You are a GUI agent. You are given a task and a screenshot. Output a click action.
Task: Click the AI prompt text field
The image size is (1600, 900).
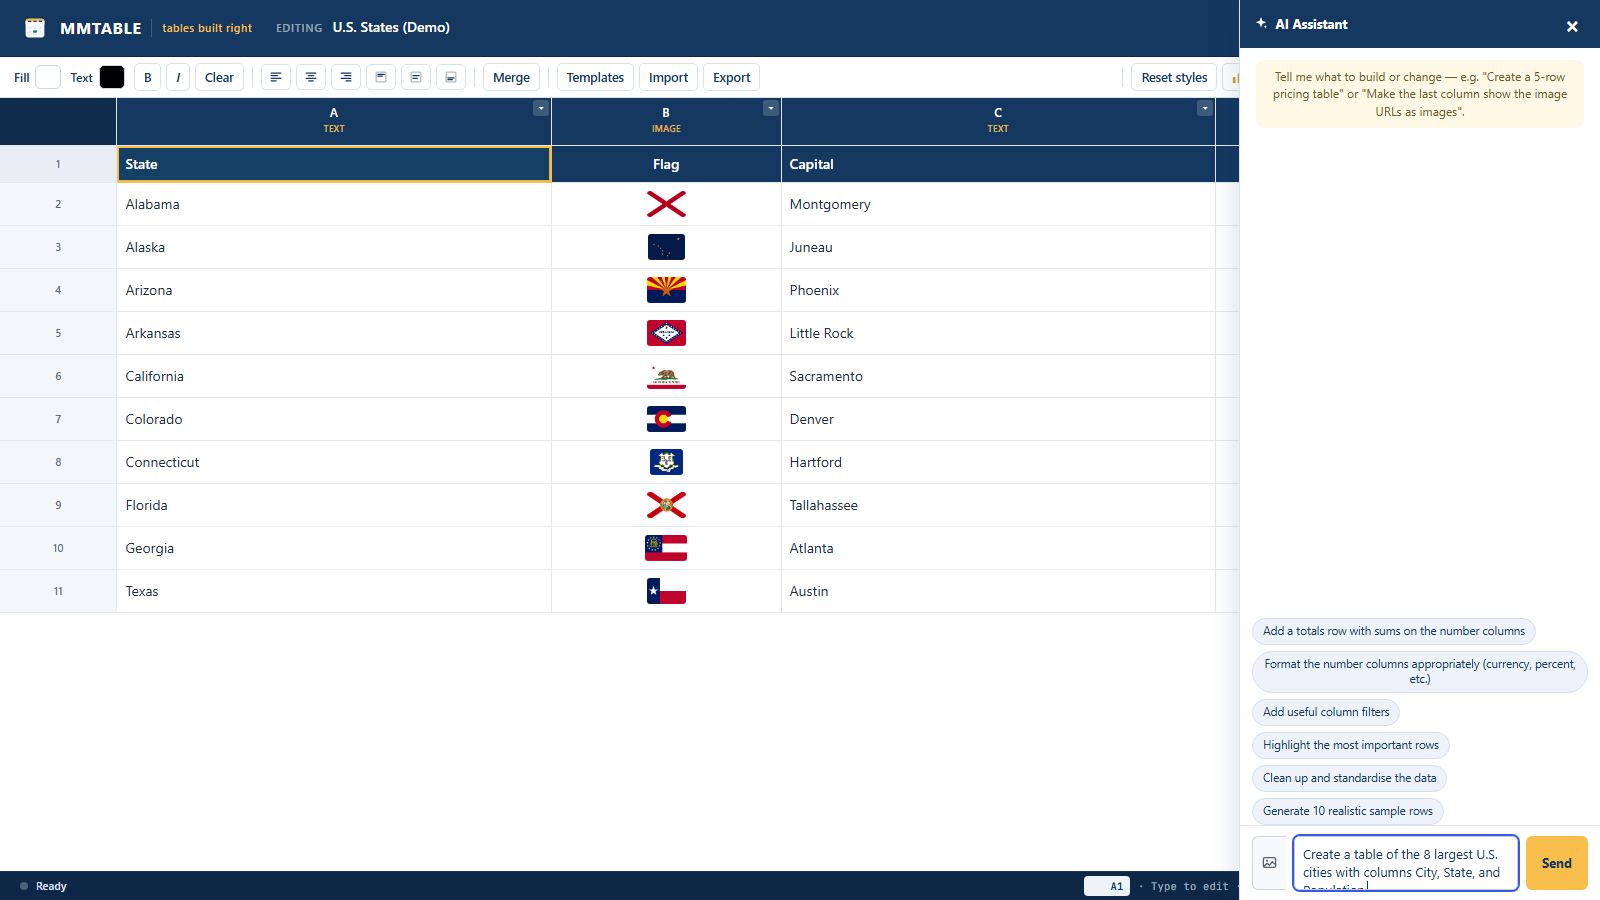coord(1405,863)
